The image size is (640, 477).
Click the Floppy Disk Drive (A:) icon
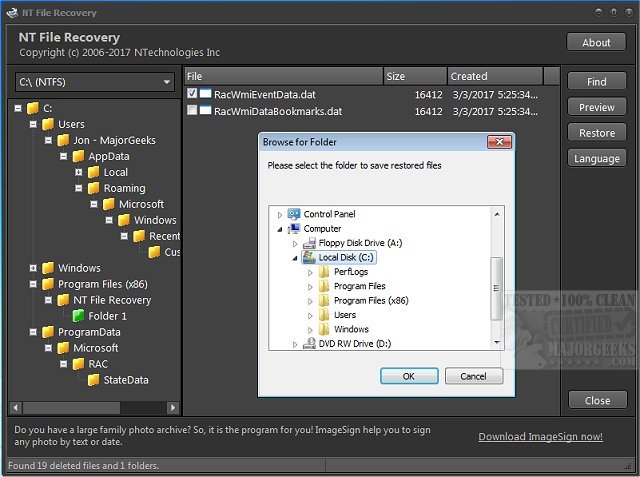[309, 243]
